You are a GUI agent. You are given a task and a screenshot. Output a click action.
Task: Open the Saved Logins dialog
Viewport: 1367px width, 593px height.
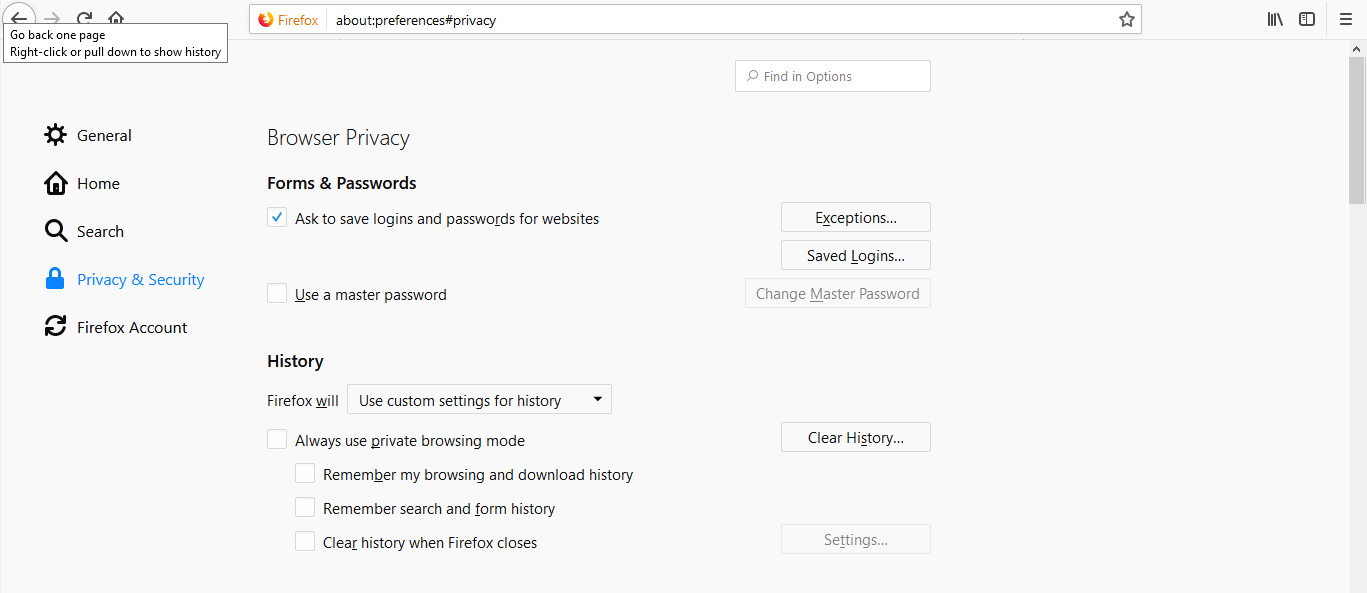(x=856, y=255)
